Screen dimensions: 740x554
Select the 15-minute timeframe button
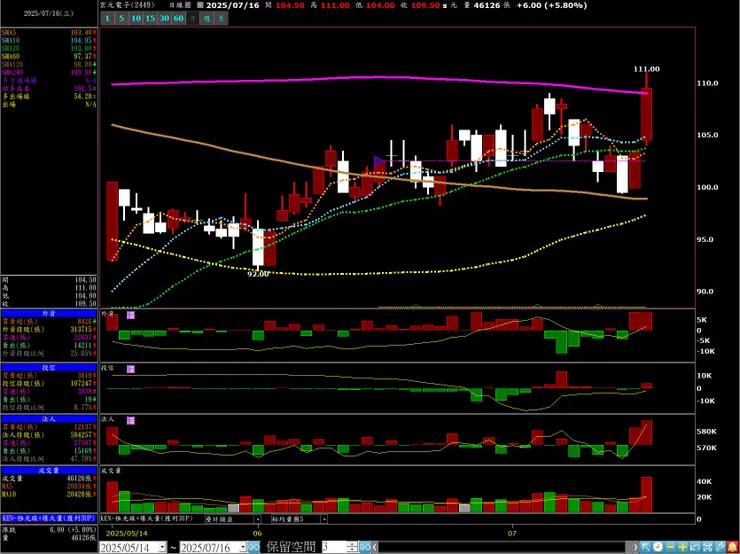pos(150,18)
